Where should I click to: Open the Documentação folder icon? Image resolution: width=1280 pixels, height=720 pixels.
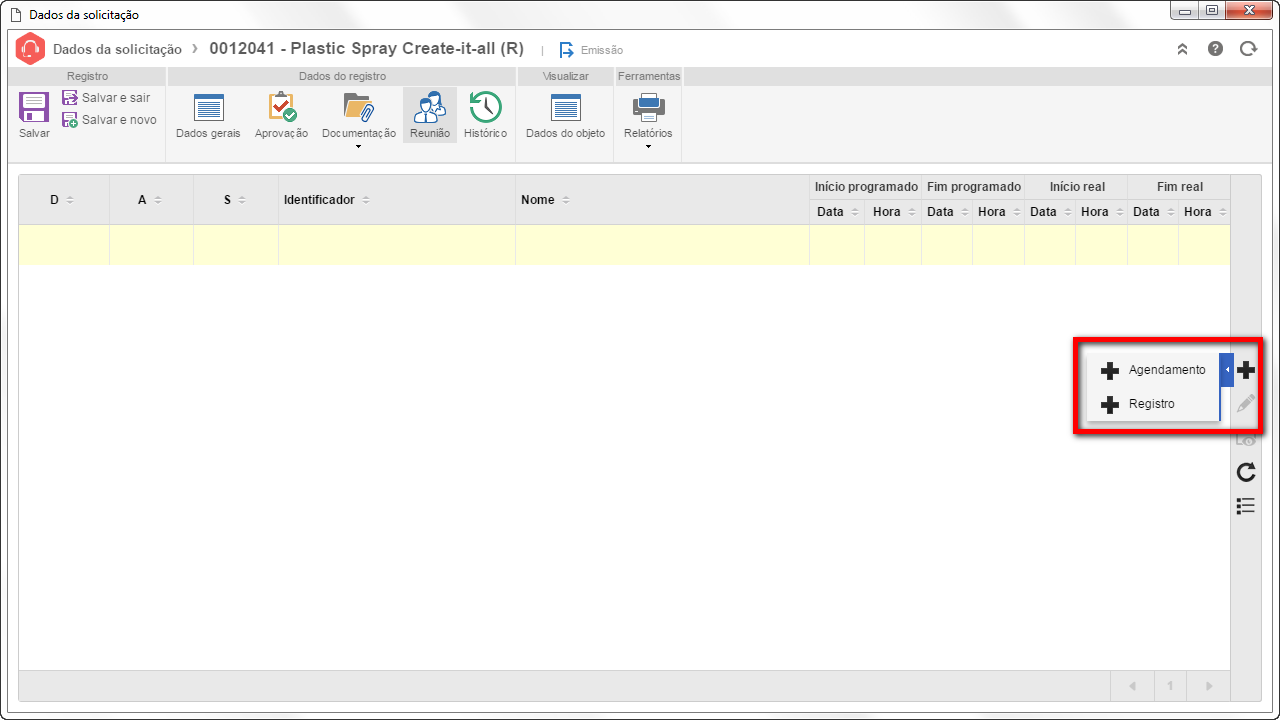(358, 107)
